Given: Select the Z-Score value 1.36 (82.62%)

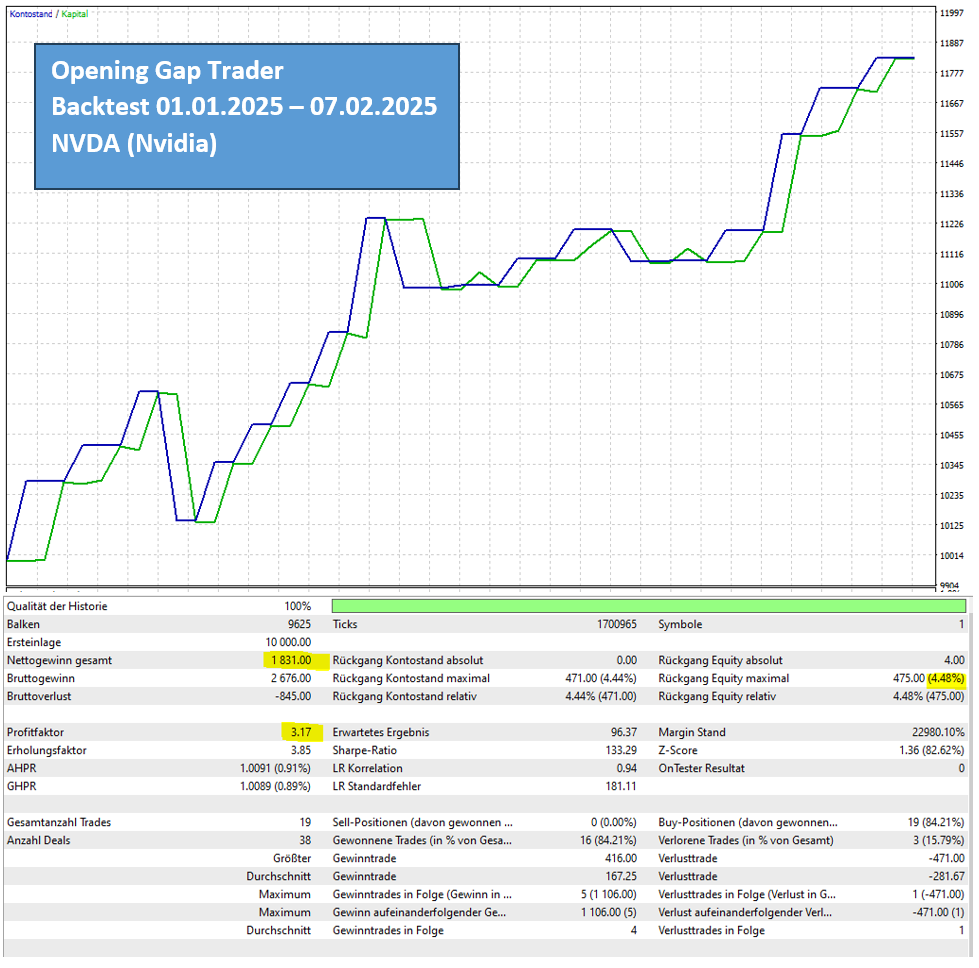Looking at the screenshot, I should point(932,751).
